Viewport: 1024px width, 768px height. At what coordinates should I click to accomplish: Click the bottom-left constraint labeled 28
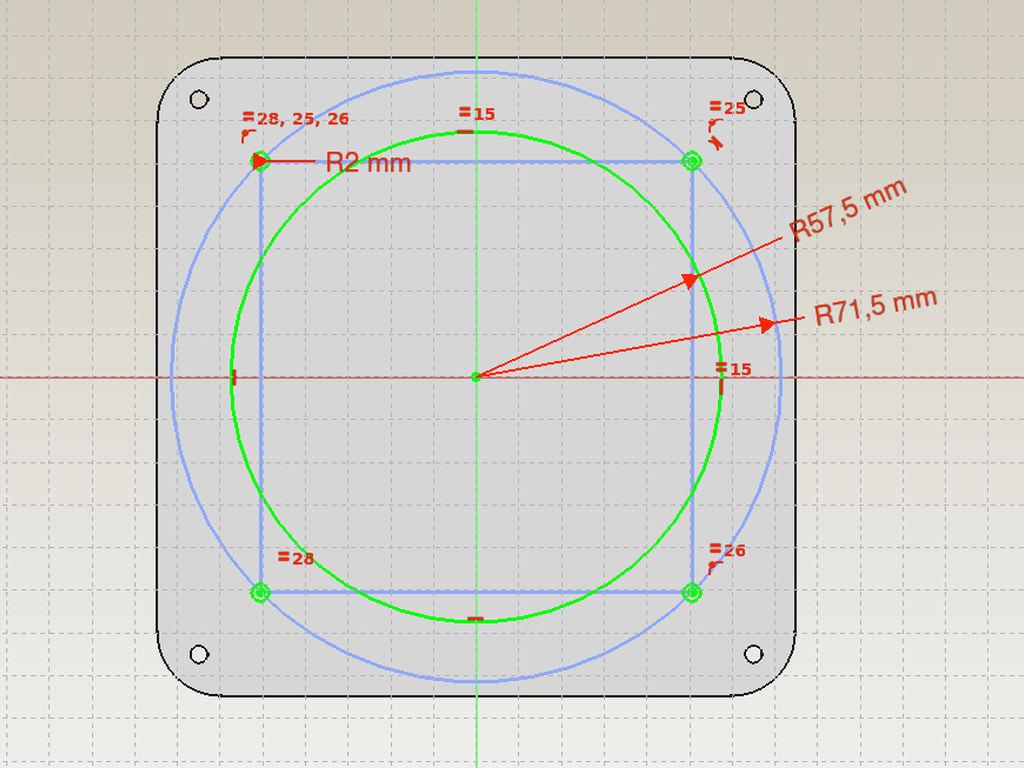[297, 558]
